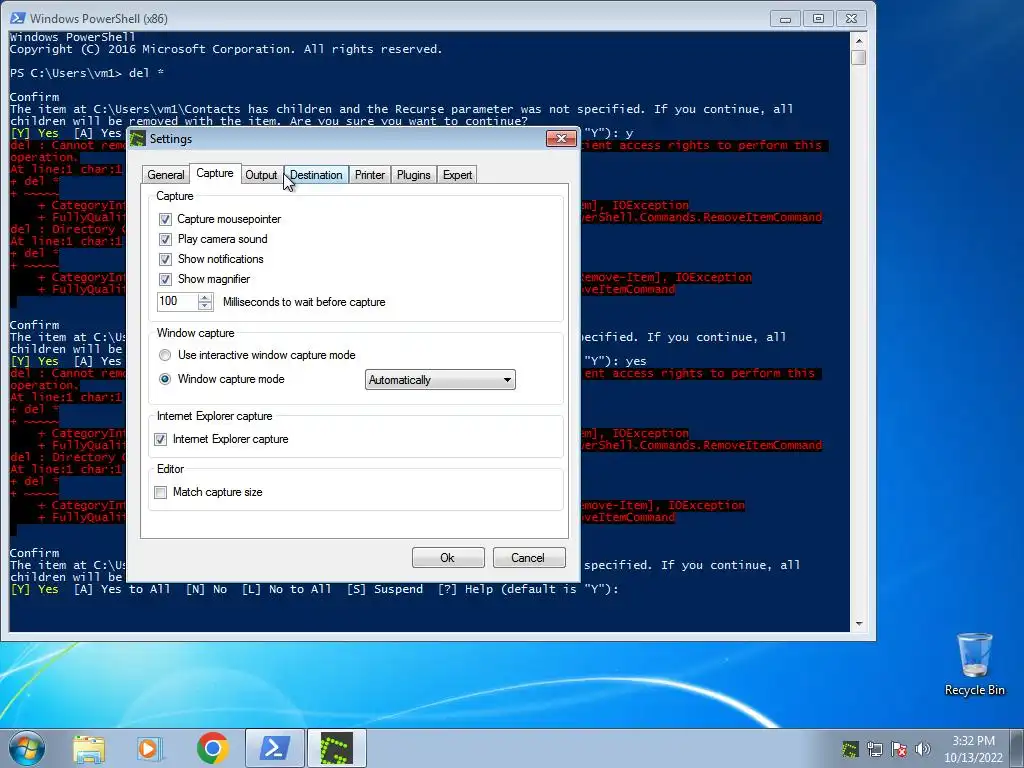Cancel the Settings dialog

[x=528, y=558]
